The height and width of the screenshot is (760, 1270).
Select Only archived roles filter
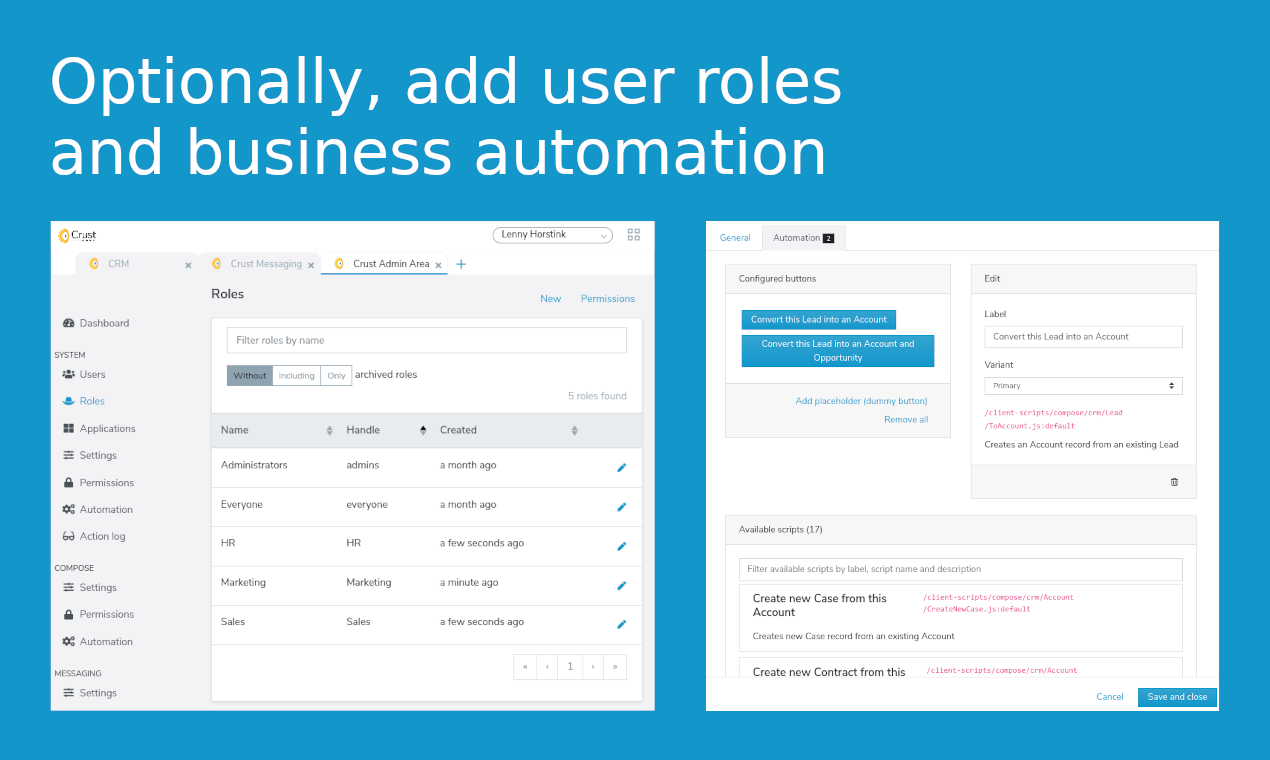(x=336, y=376)
